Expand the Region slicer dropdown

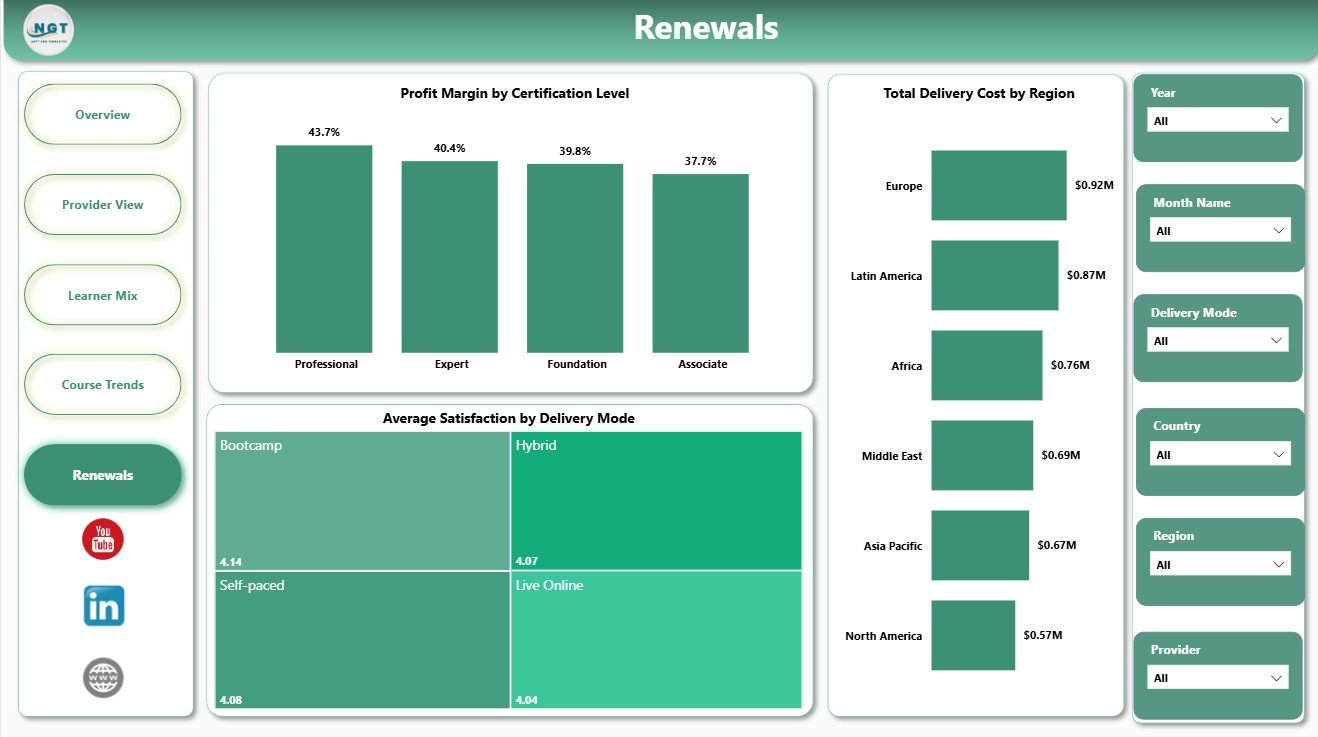pos(1220,564)
